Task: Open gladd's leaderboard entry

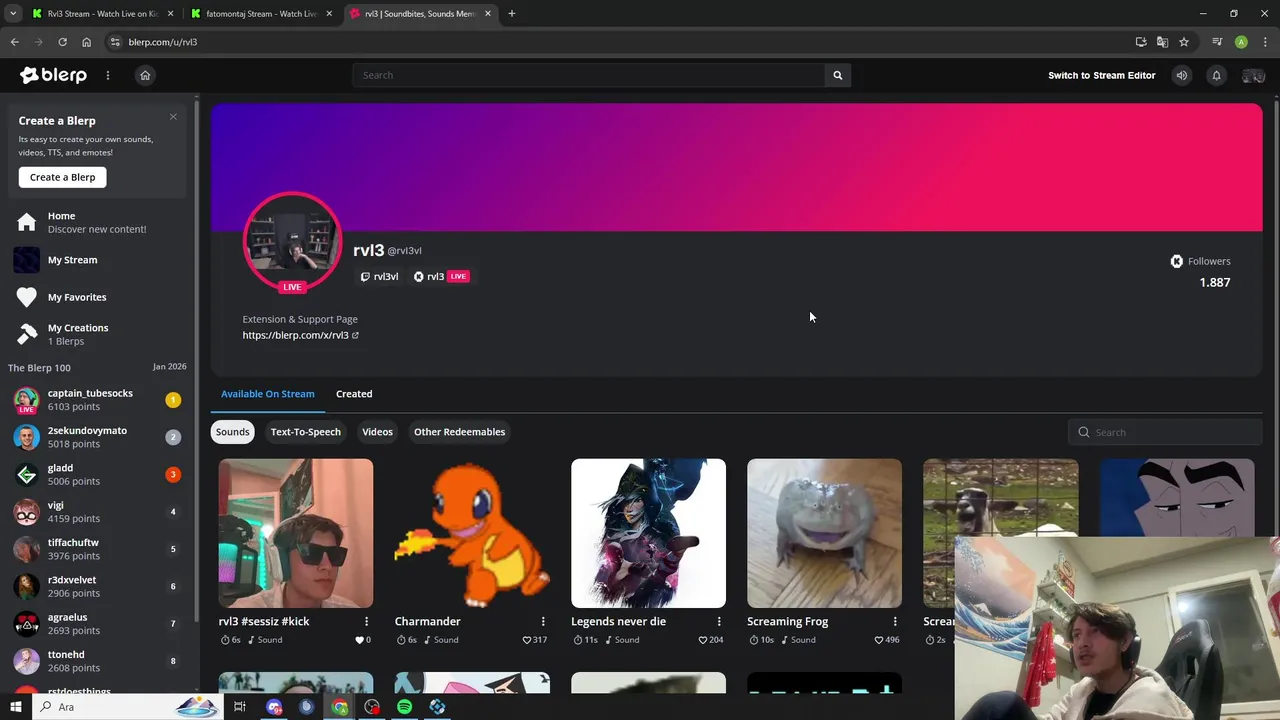Action: point(97,474)
